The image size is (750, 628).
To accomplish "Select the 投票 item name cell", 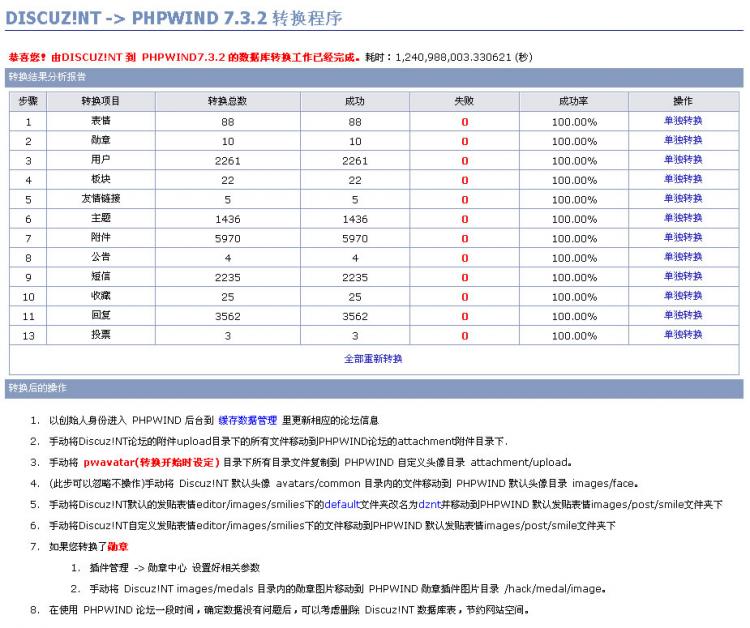I will pos(101,335).
